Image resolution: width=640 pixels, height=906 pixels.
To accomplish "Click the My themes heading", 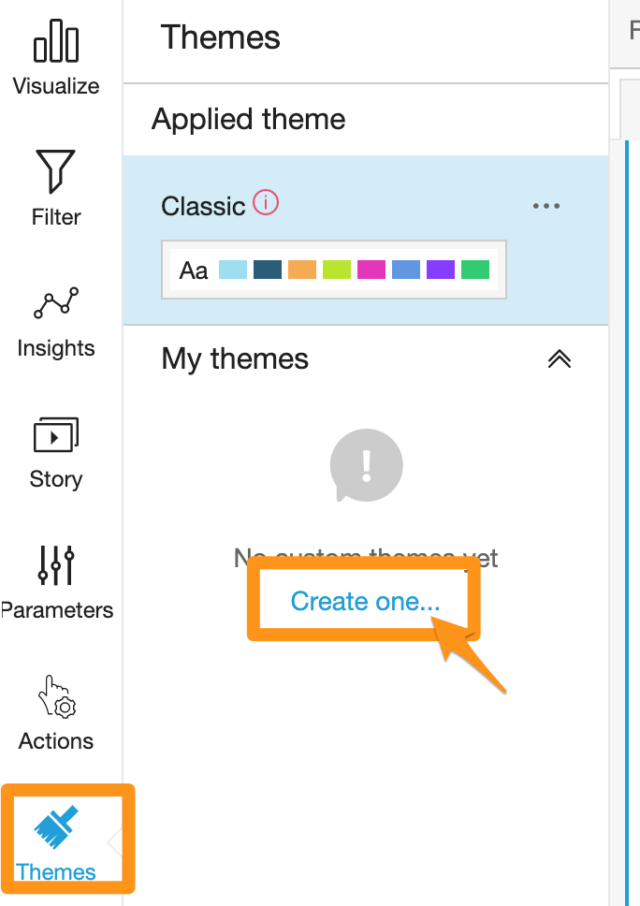I will coord(235,359).
